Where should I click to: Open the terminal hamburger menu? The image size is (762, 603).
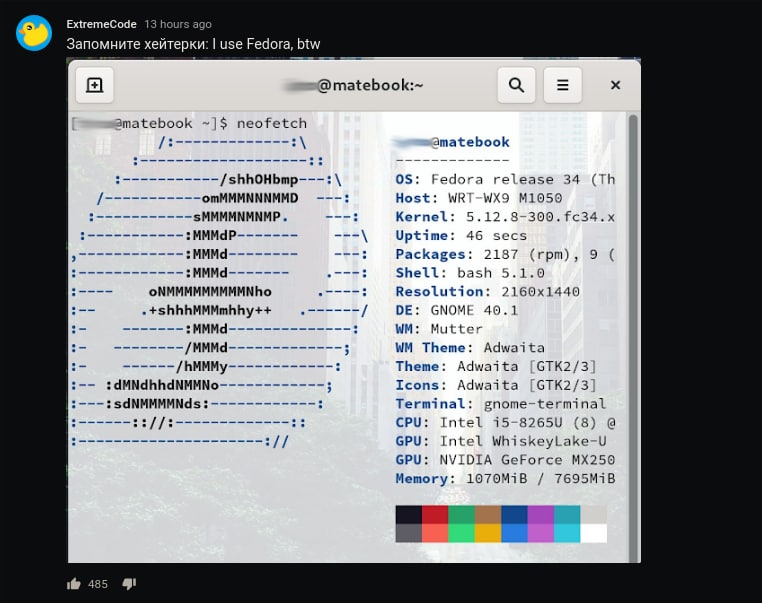pos(562,85)
